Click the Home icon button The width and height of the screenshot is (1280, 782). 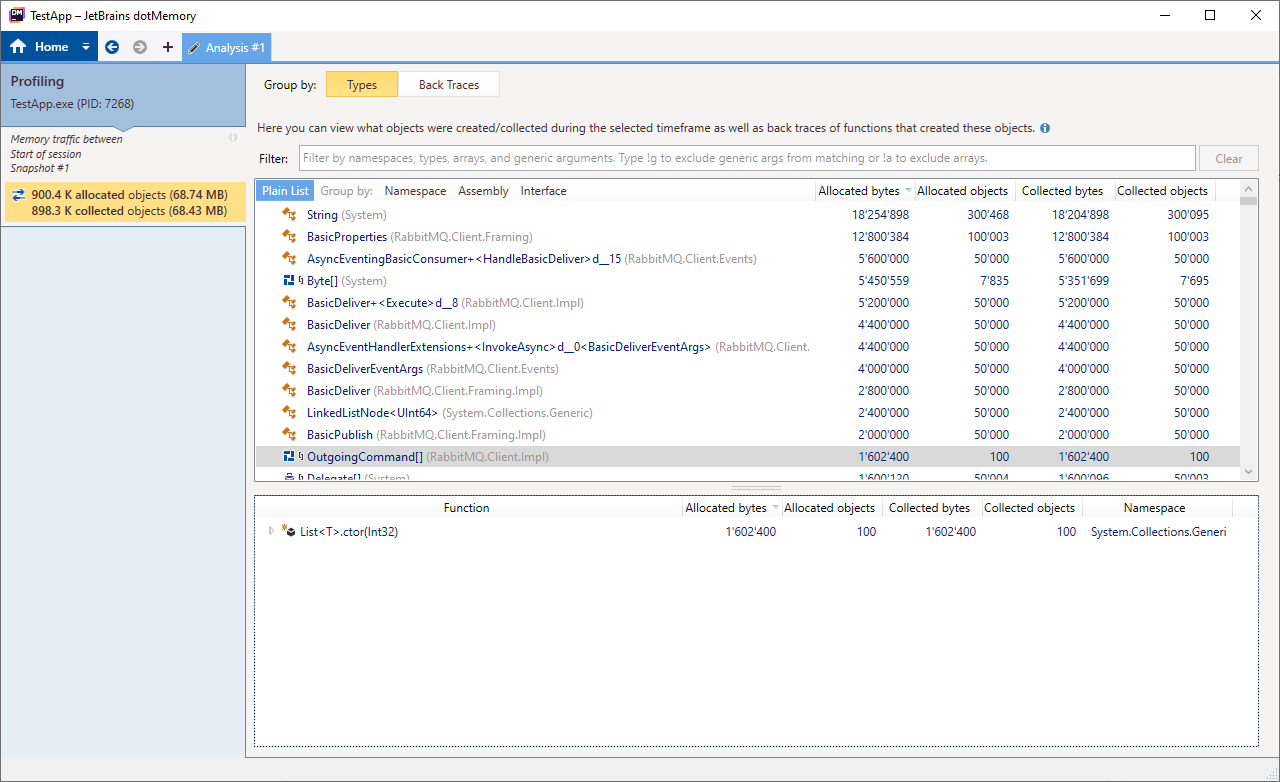pos(18,47)
